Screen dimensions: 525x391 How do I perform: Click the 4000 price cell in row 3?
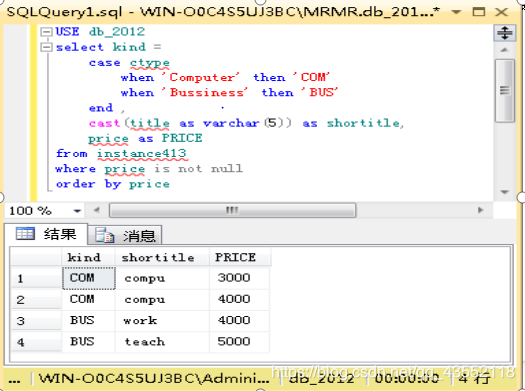point(239,321)
